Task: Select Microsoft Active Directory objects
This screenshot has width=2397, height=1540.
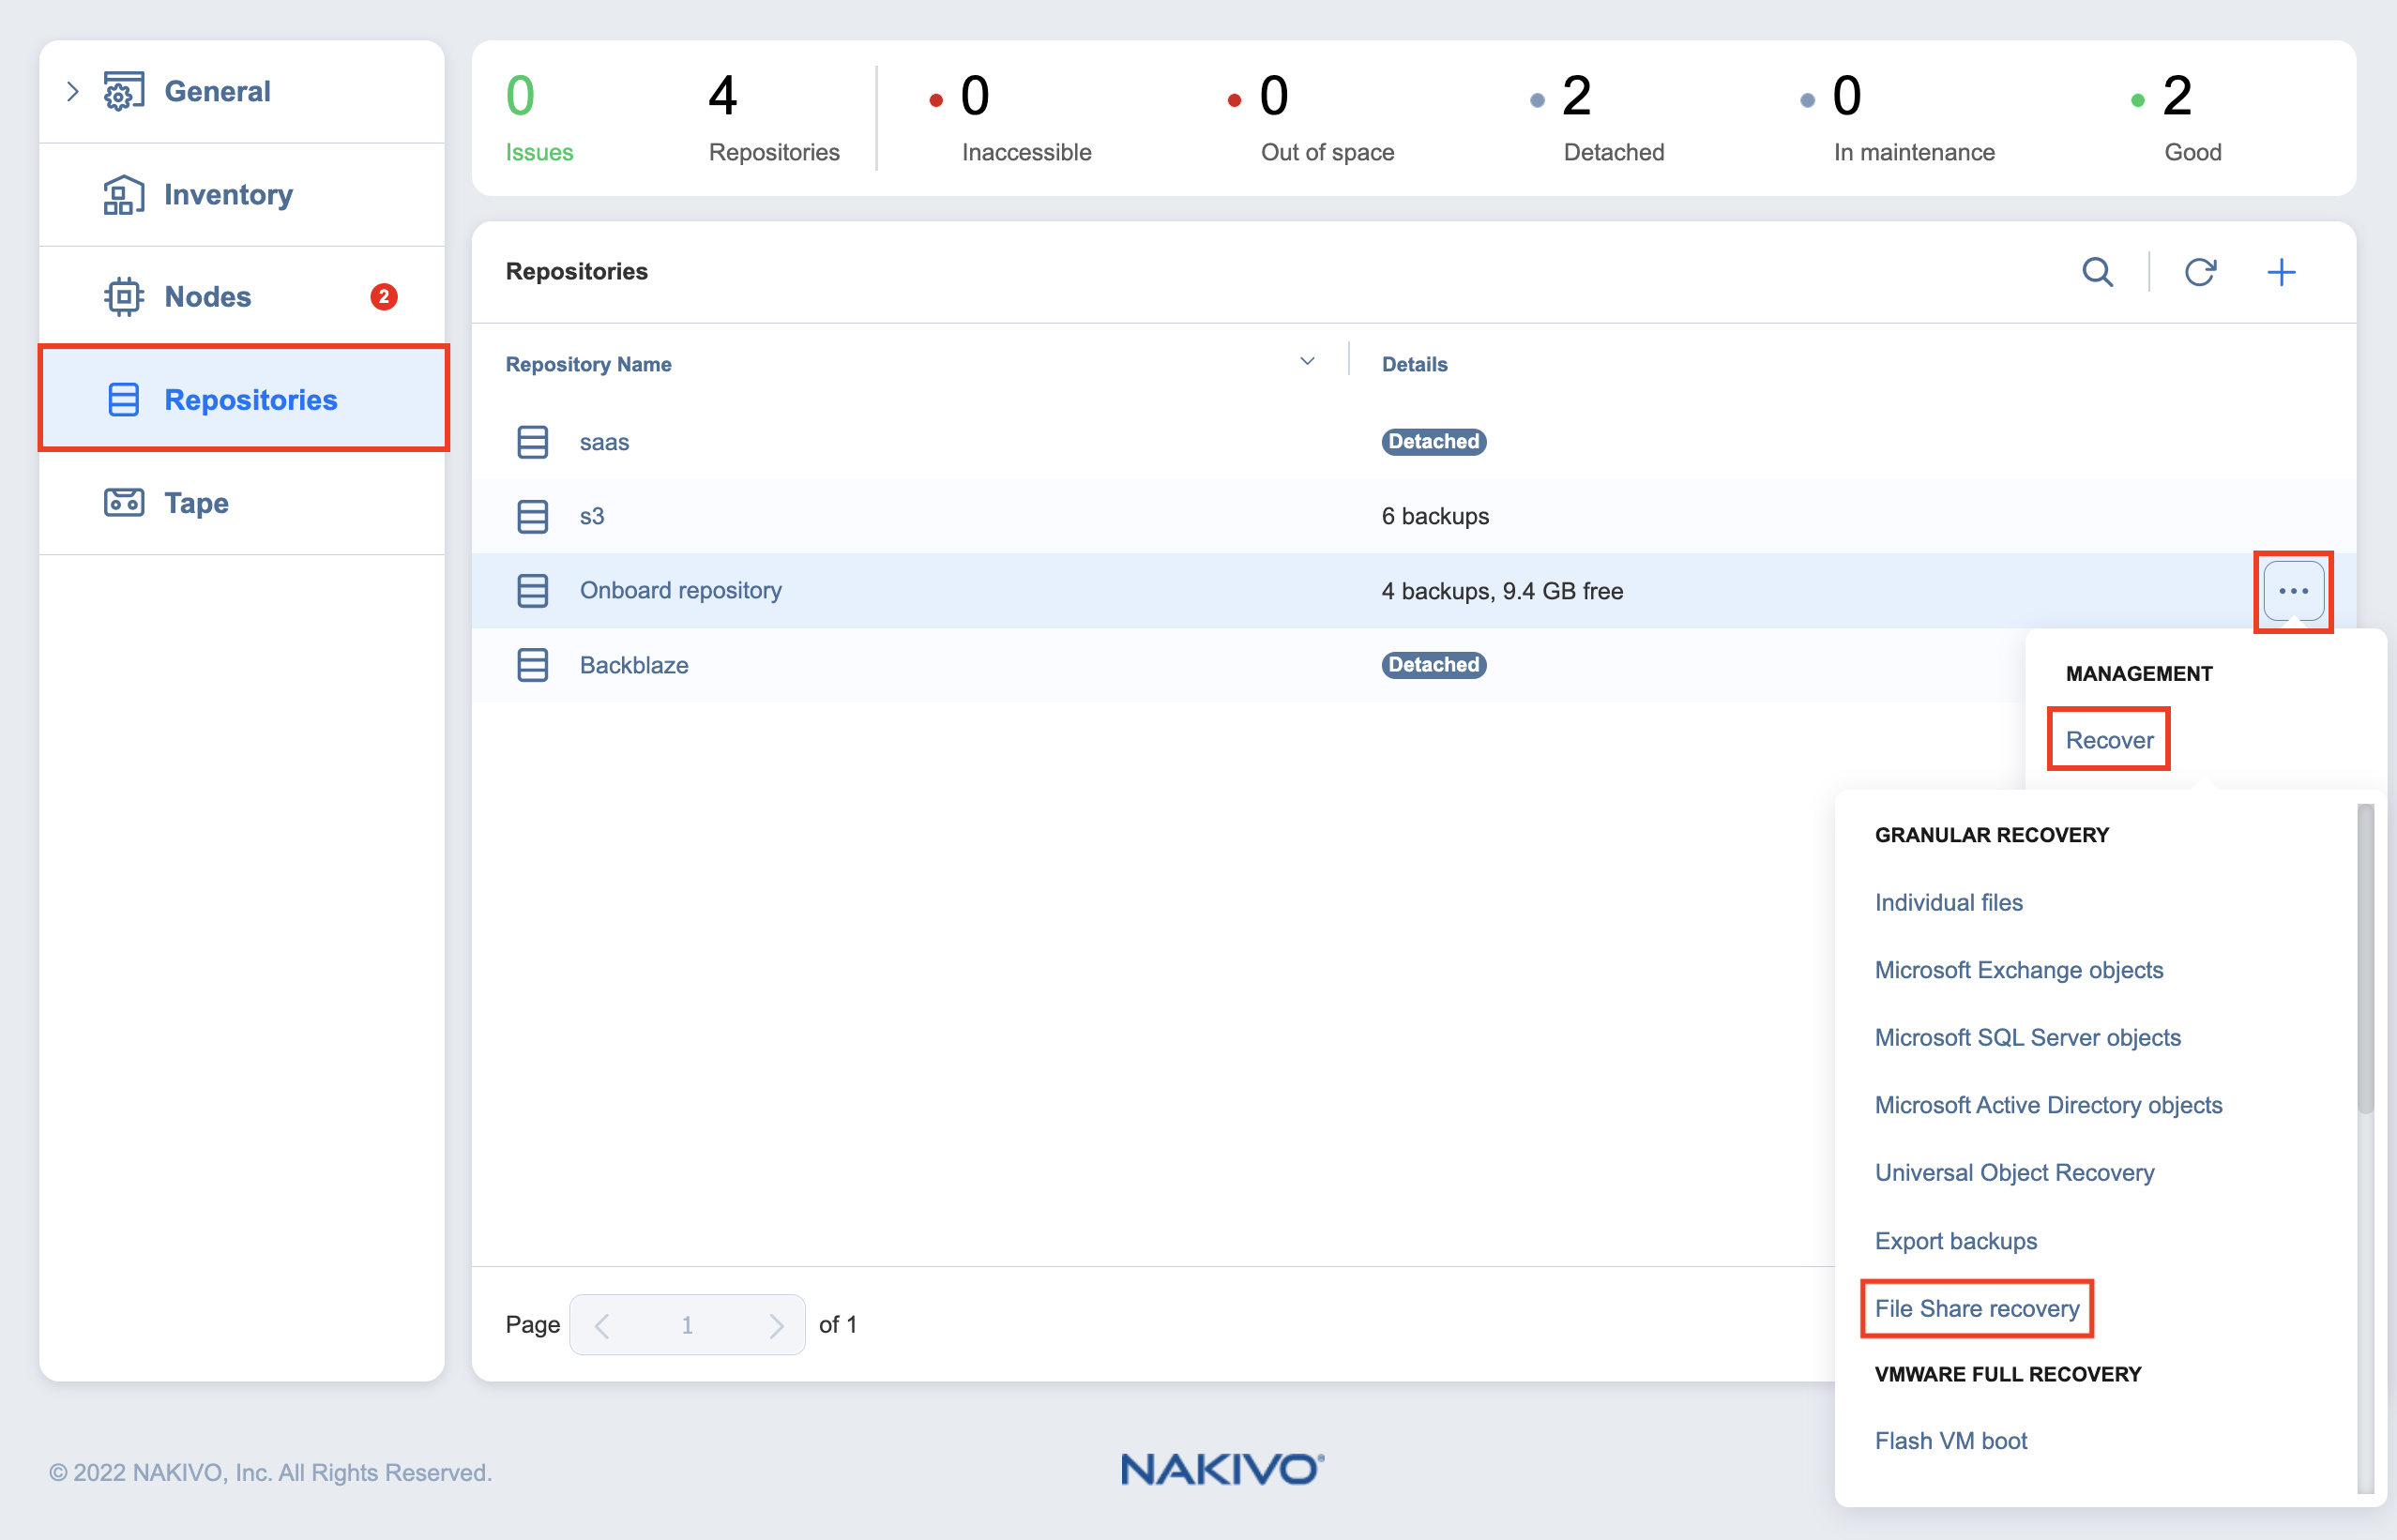Action: click(2048, 1105)
